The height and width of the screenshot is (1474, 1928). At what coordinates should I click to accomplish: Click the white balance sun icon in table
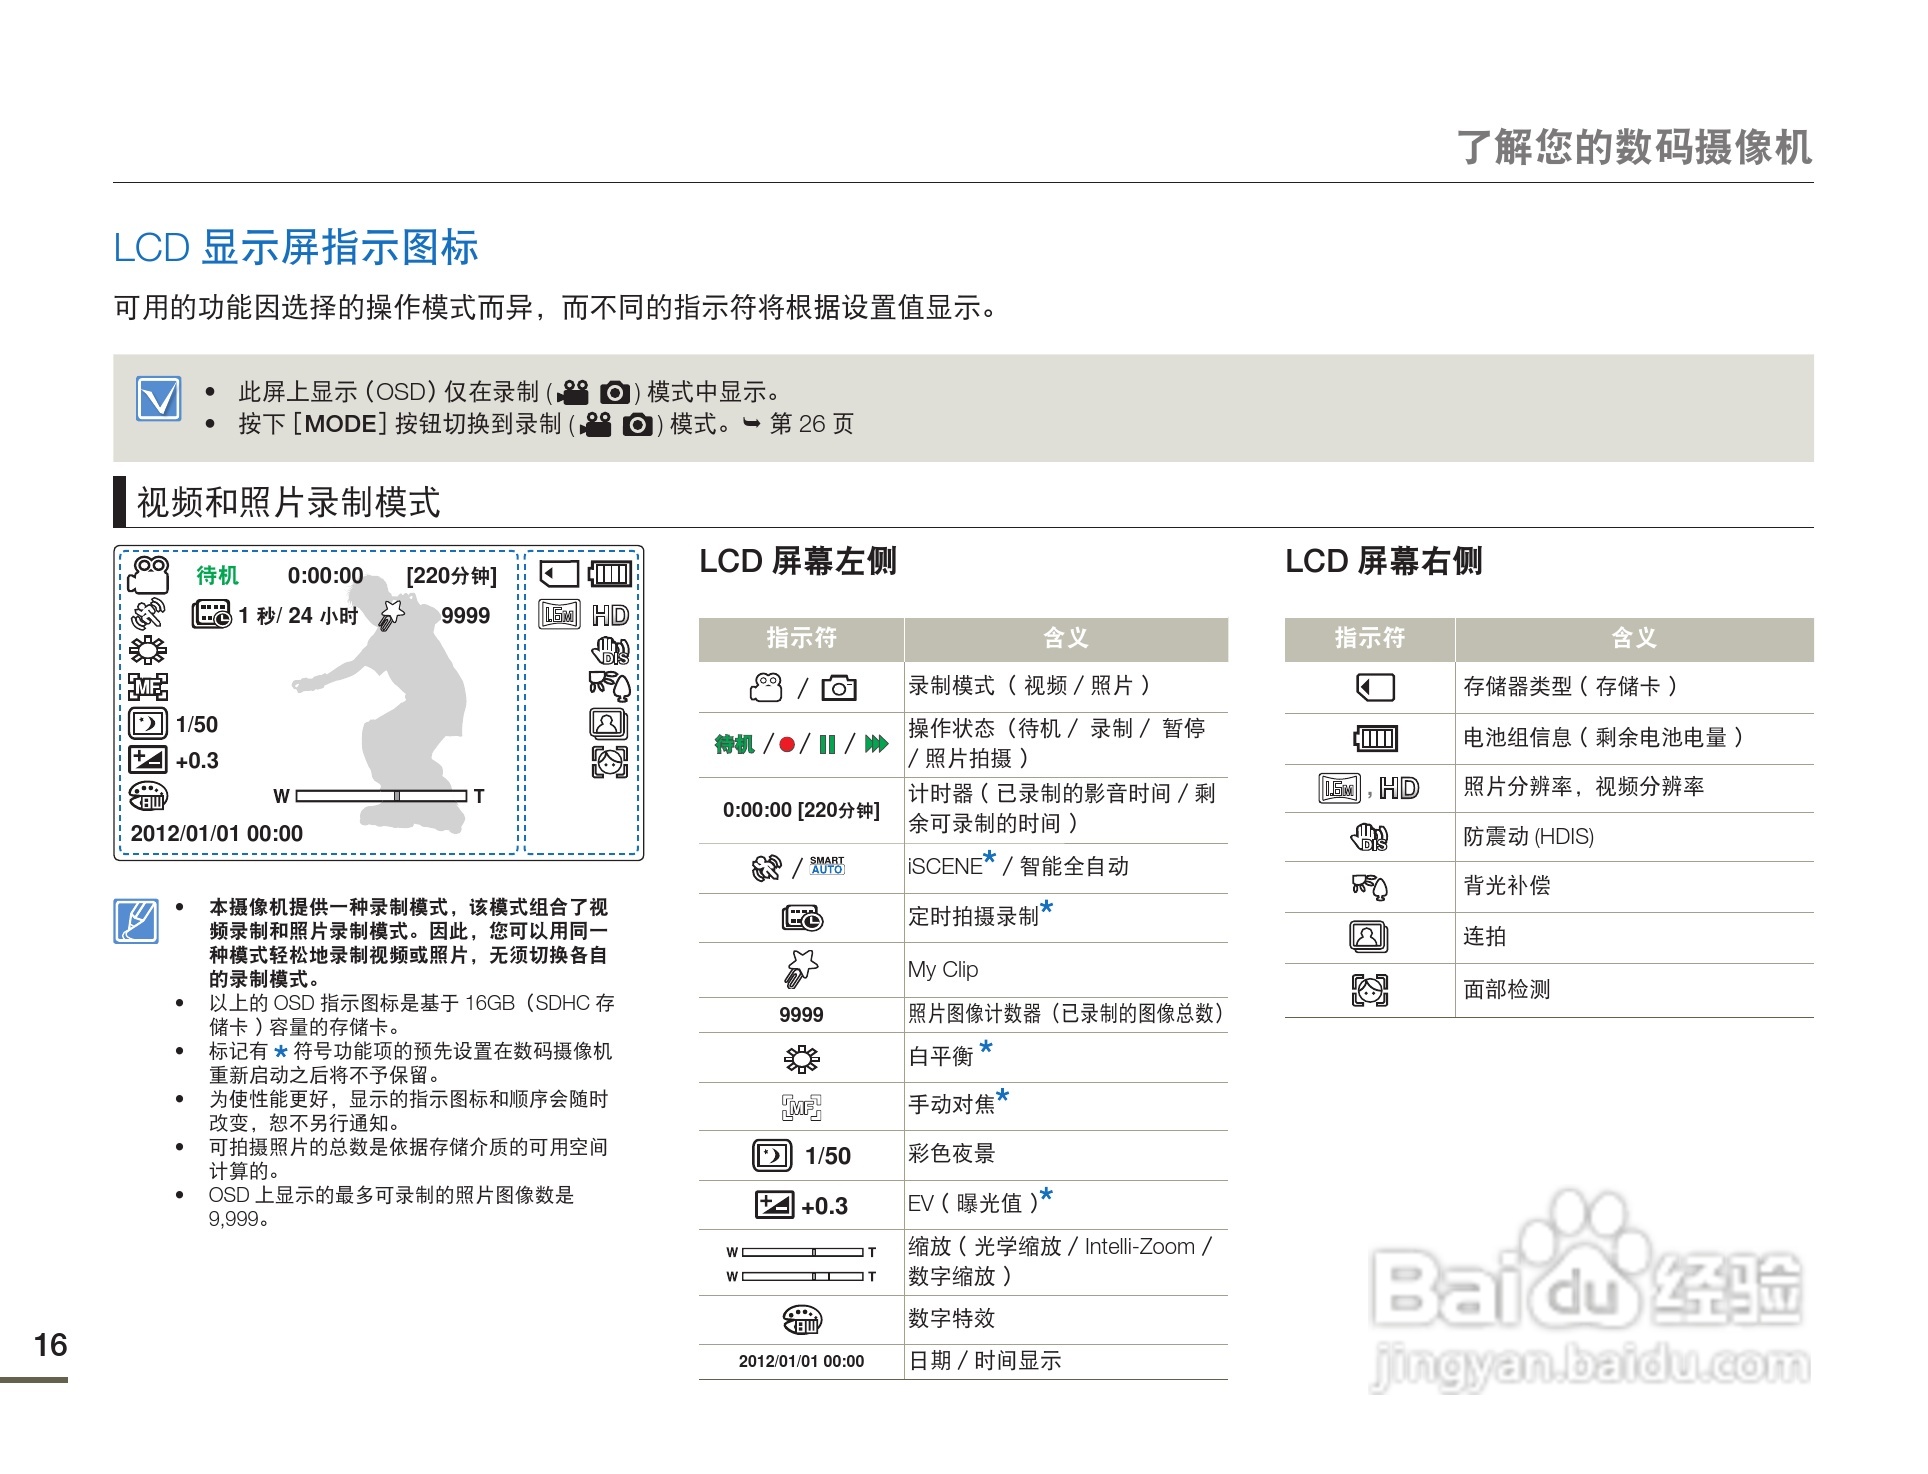click(x=802, y=1058)
